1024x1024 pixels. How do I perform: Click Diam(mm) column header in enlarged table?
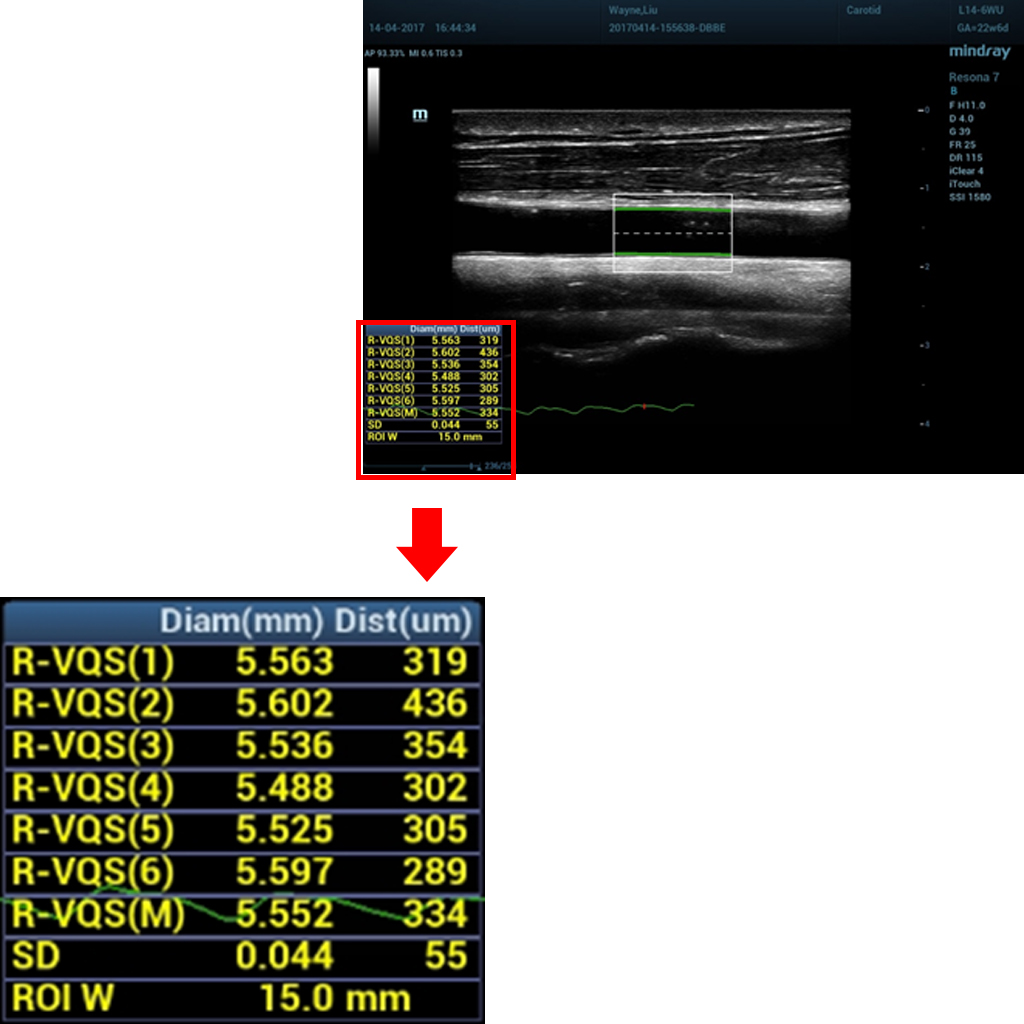coord(242,622)
